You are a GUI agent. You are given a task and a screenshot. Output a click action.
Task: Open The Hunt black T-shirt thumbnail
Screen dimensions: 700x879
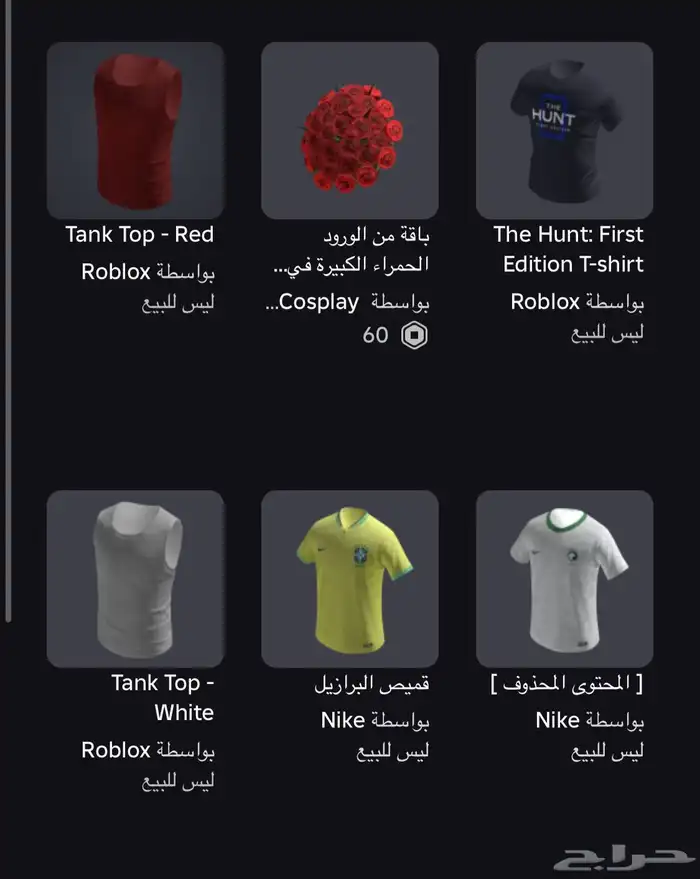564,130
